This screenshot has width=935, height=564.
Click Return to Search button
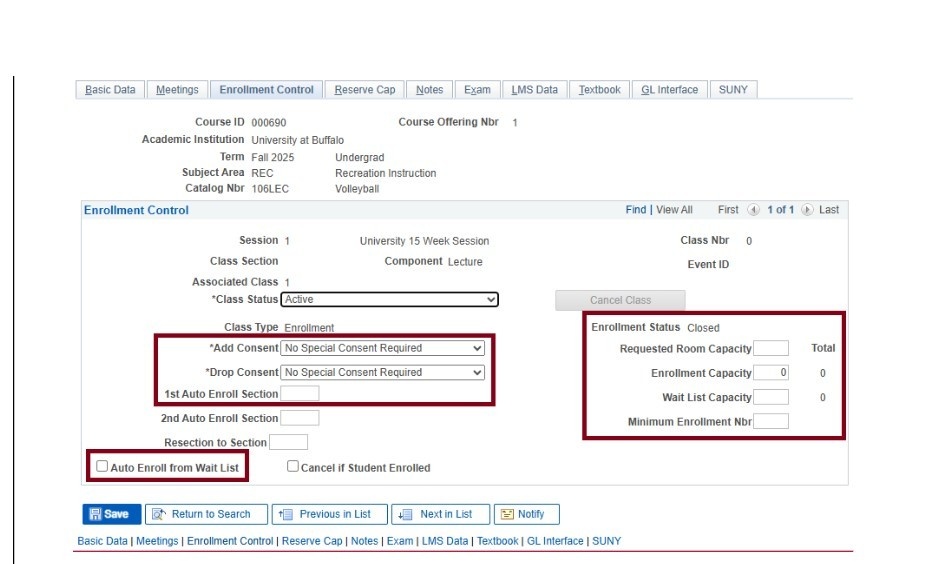(206, 514)
